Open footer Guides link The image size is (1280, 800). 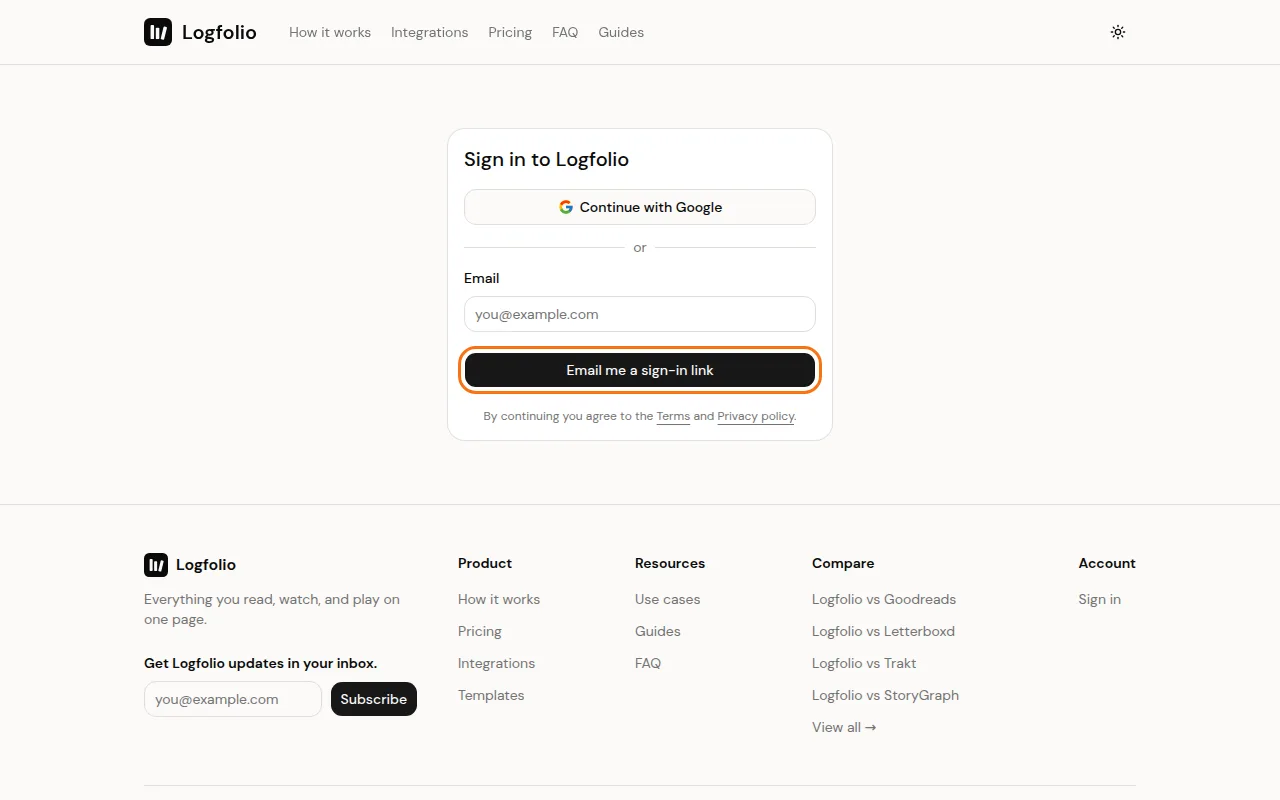point(658,631)
